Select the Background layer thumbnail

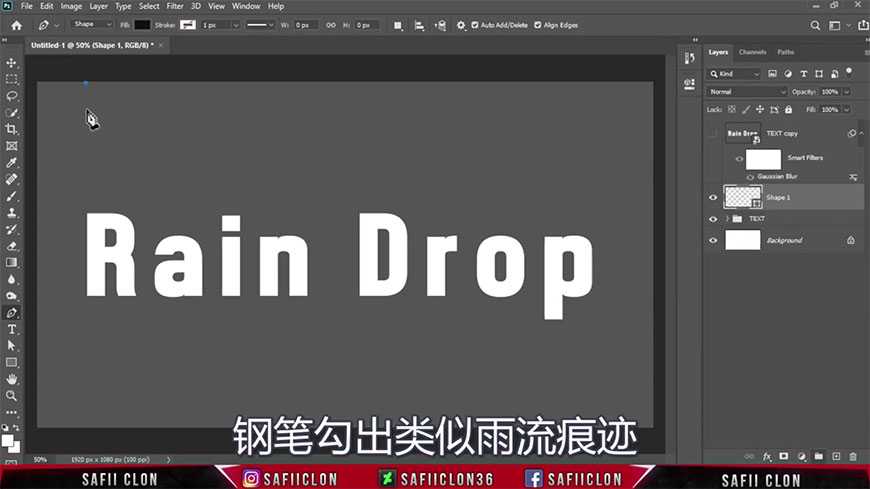click(x=743, y=240)
